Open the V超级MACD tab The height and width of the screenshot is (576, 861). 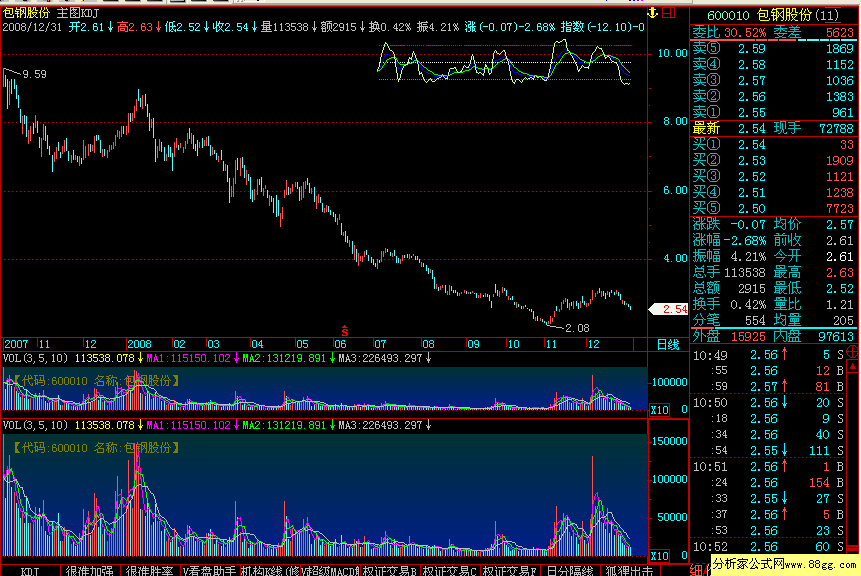point(329,571)
